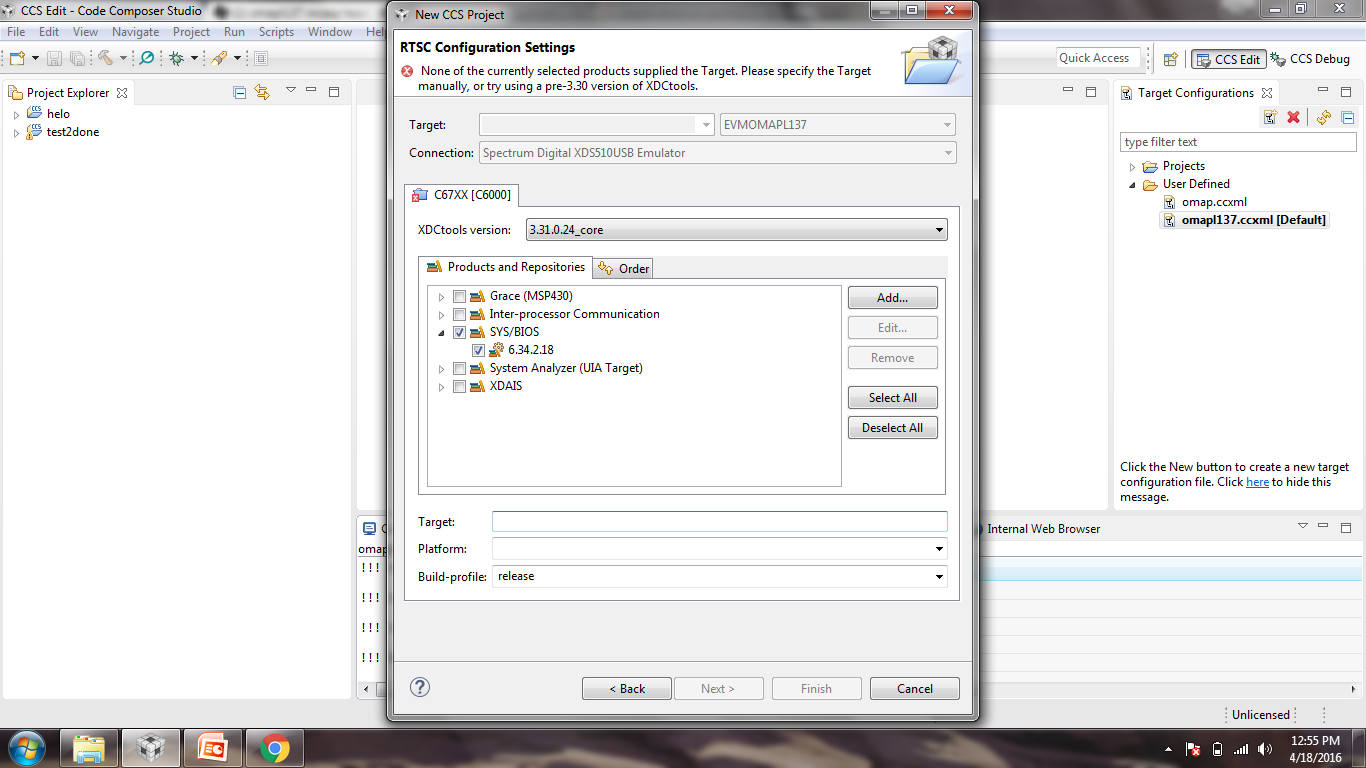Click Select All button
The image size is (1366, 768).
coord(892,398)
